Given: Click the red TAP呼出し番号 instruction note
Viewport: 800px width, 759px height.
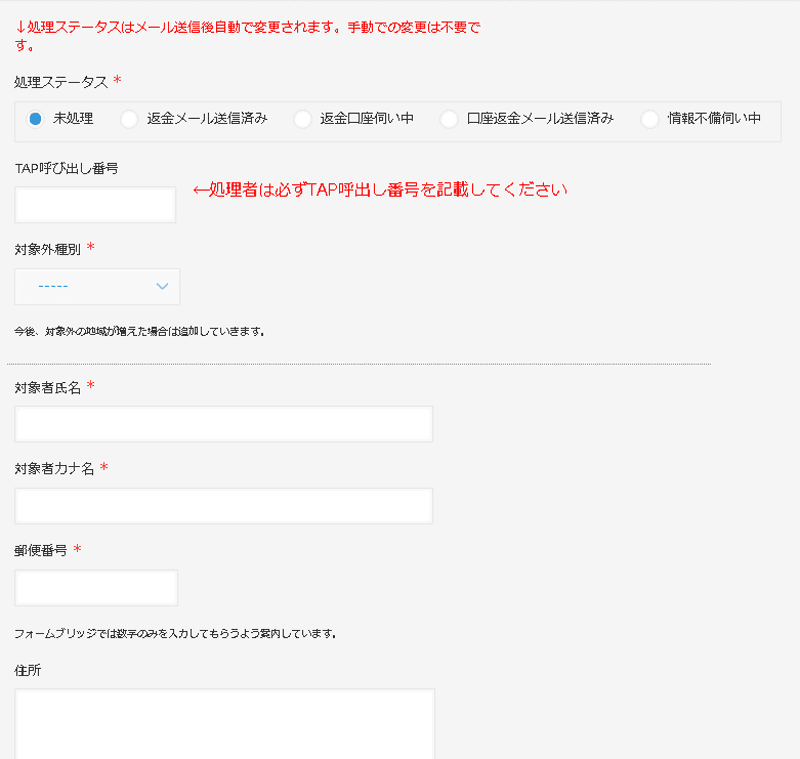Looking at the screenshot, I should click(380, 190).
